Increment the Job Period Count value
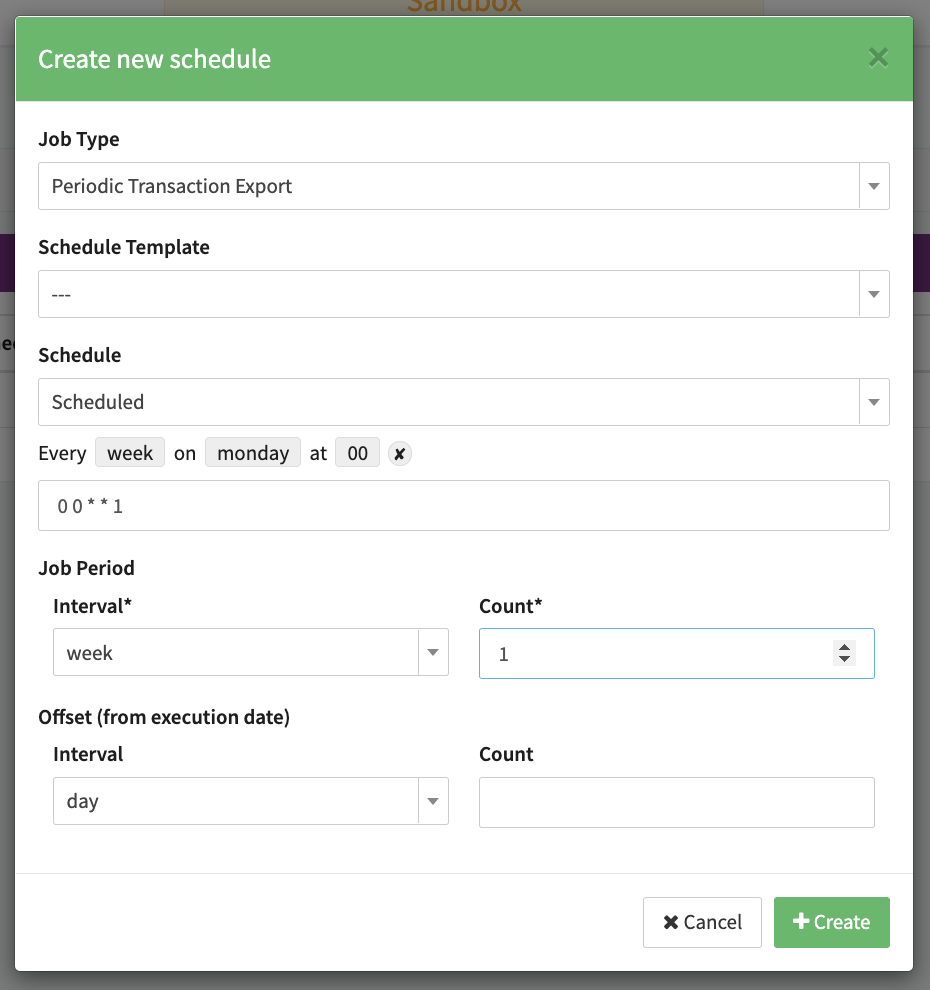This screenshot has height=990, width=930. pos(845,647)
